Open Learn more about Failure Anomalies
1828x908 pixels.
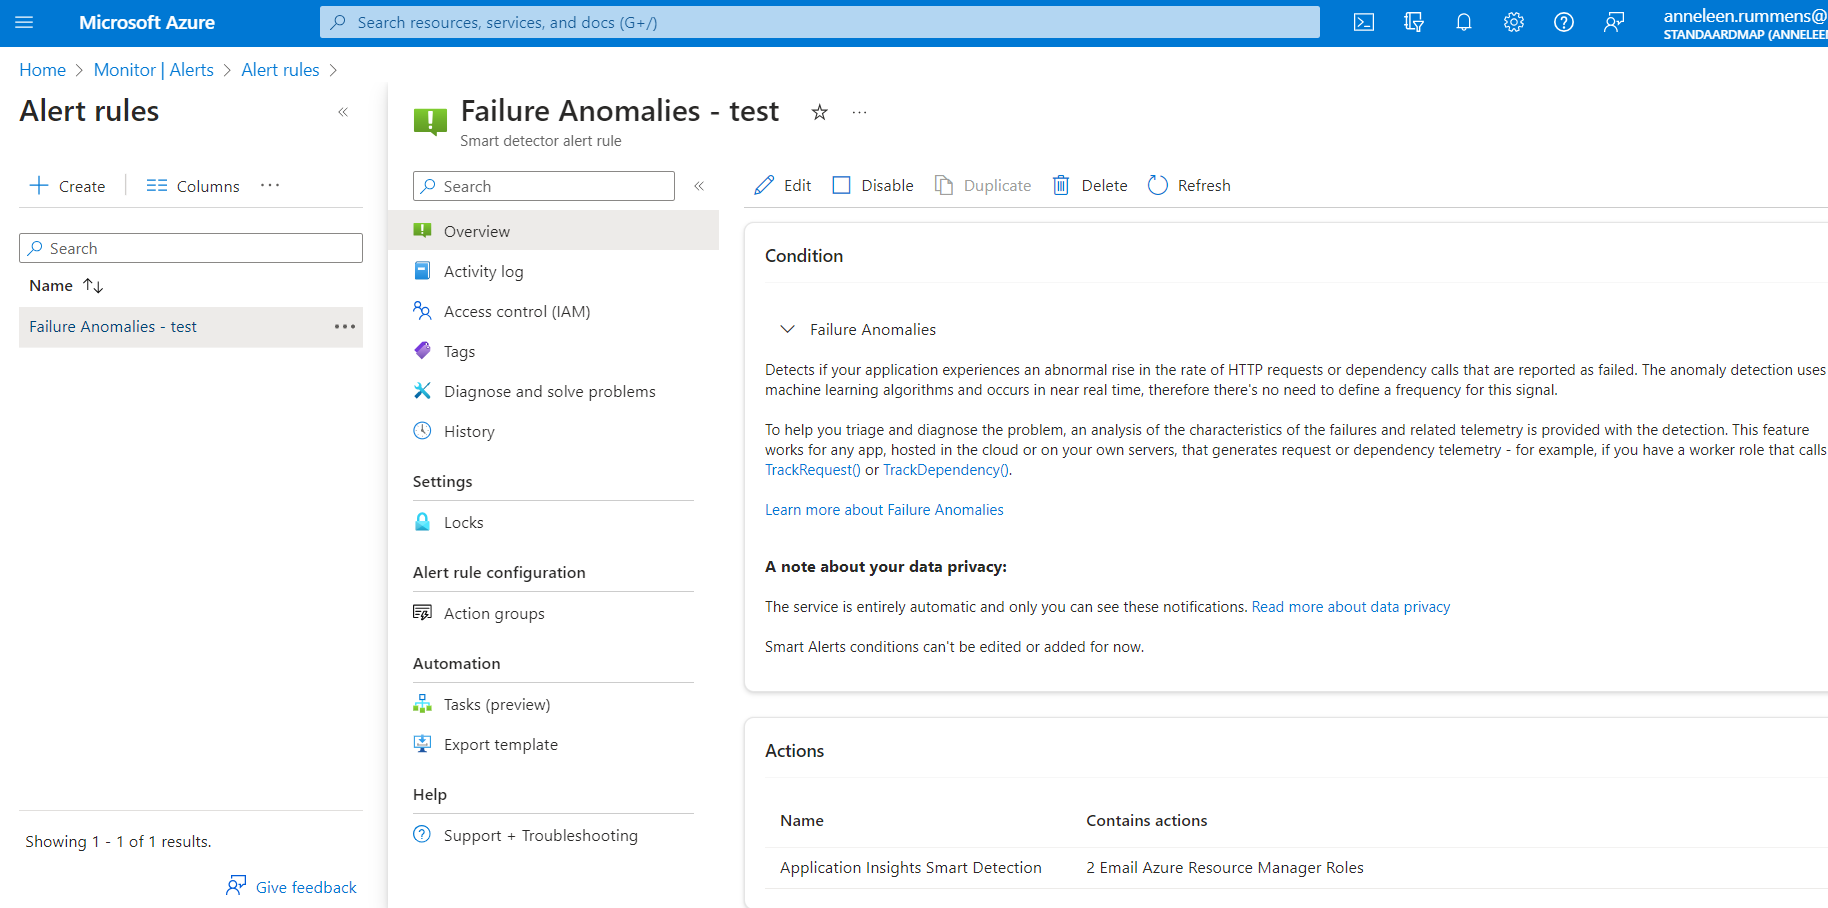click(x=884, y=510)
